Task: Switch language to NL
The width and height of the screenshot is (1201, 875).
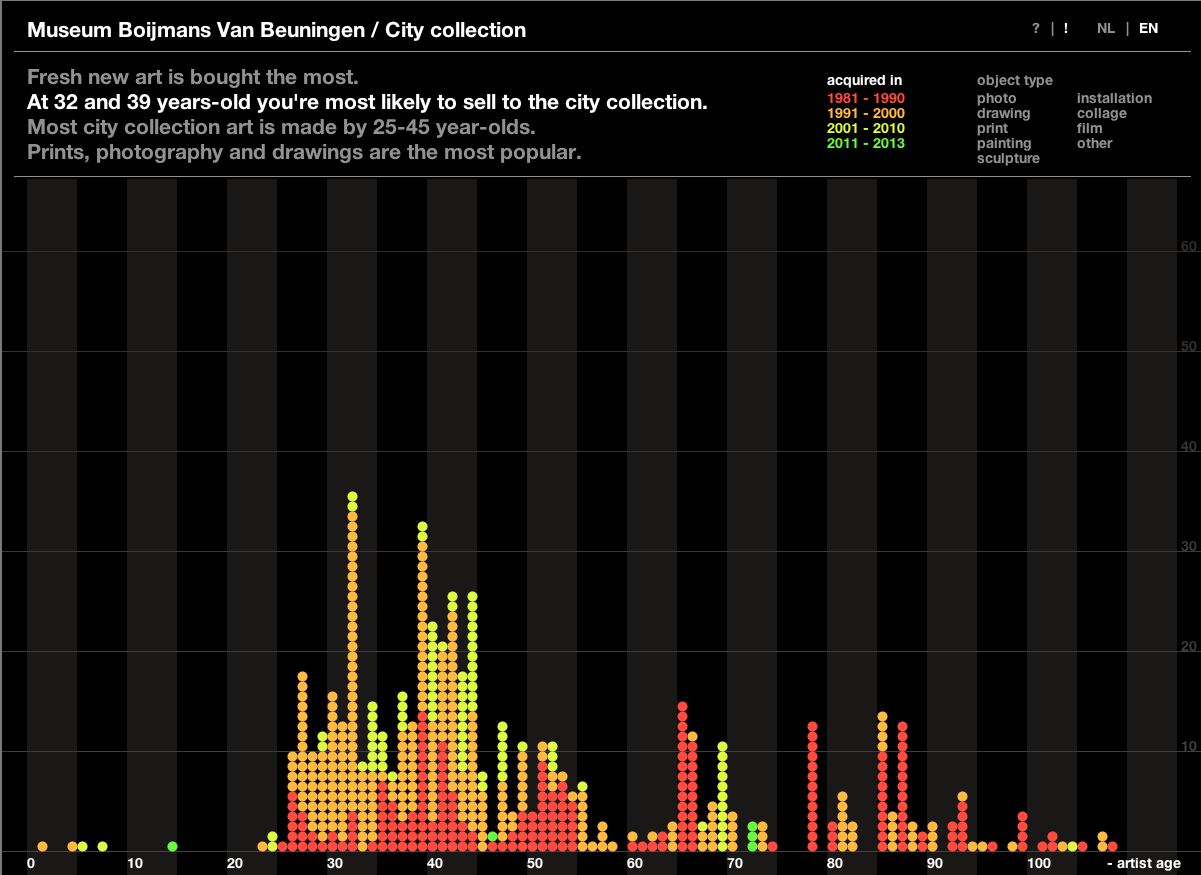Action: tap(1105, 29)
